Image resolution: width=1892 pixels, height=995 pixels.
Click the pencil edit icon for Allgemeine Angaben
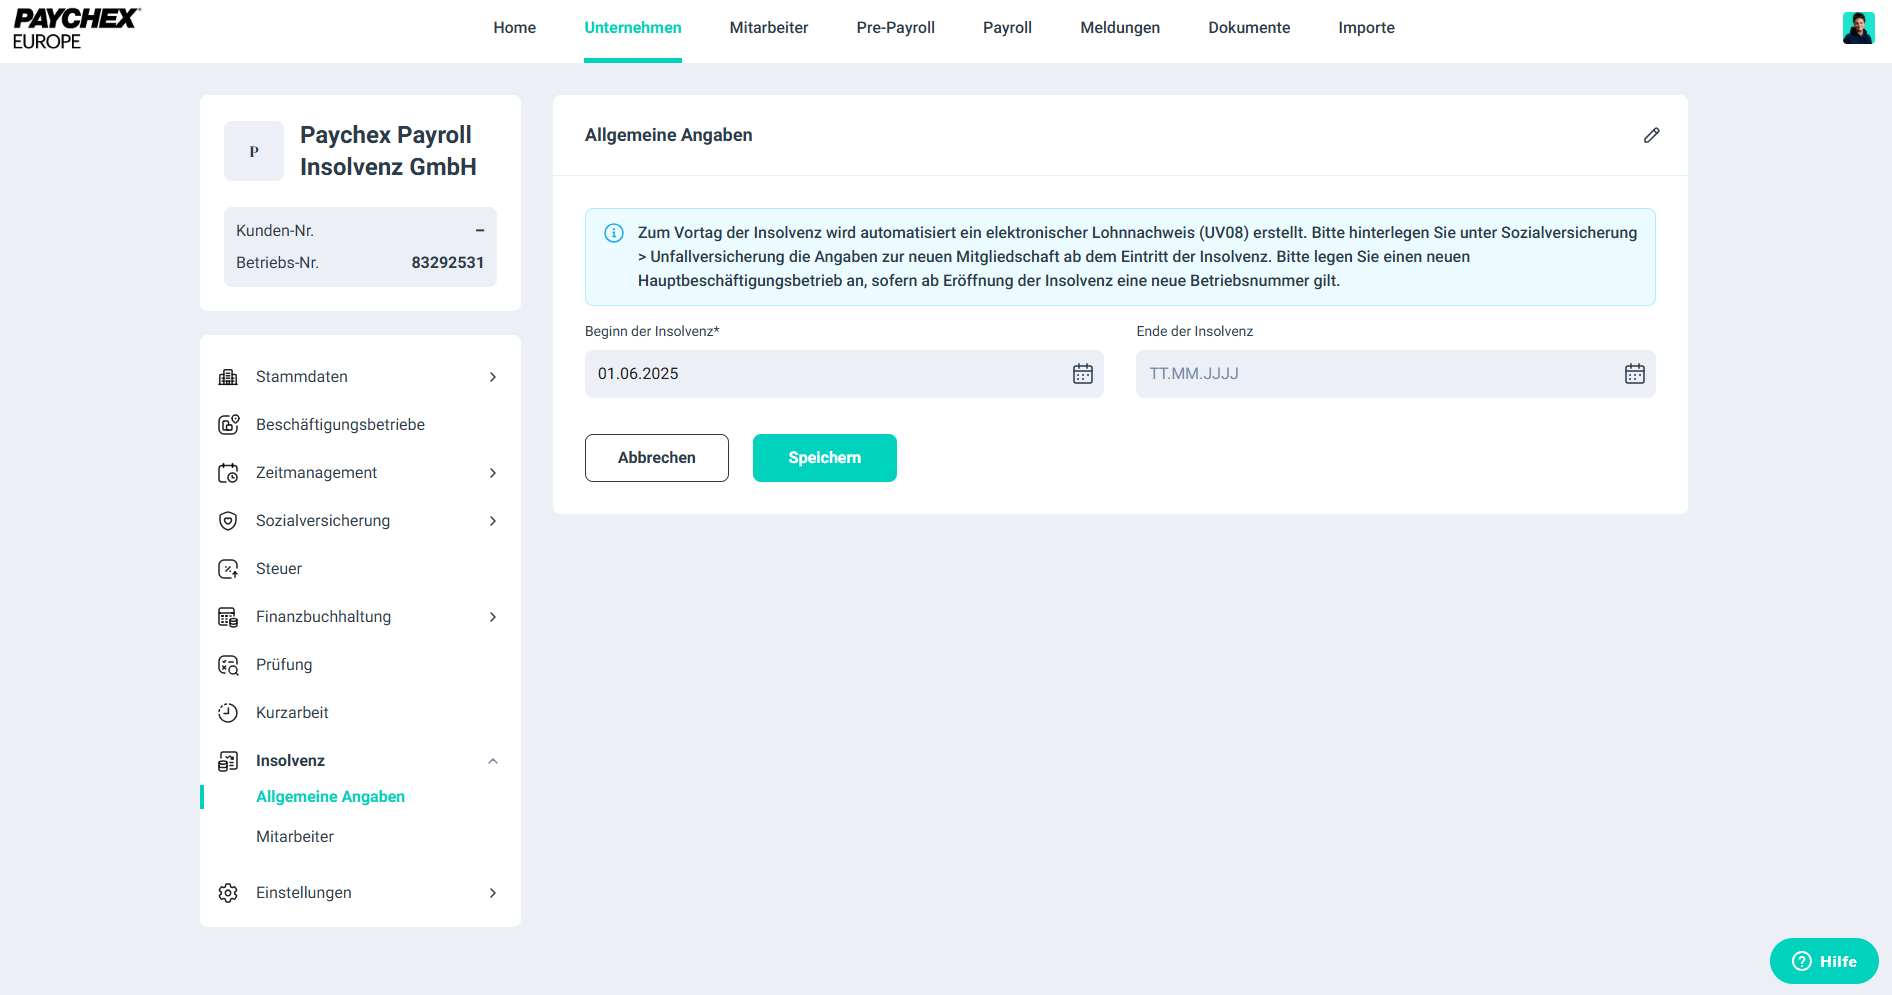1651,135
